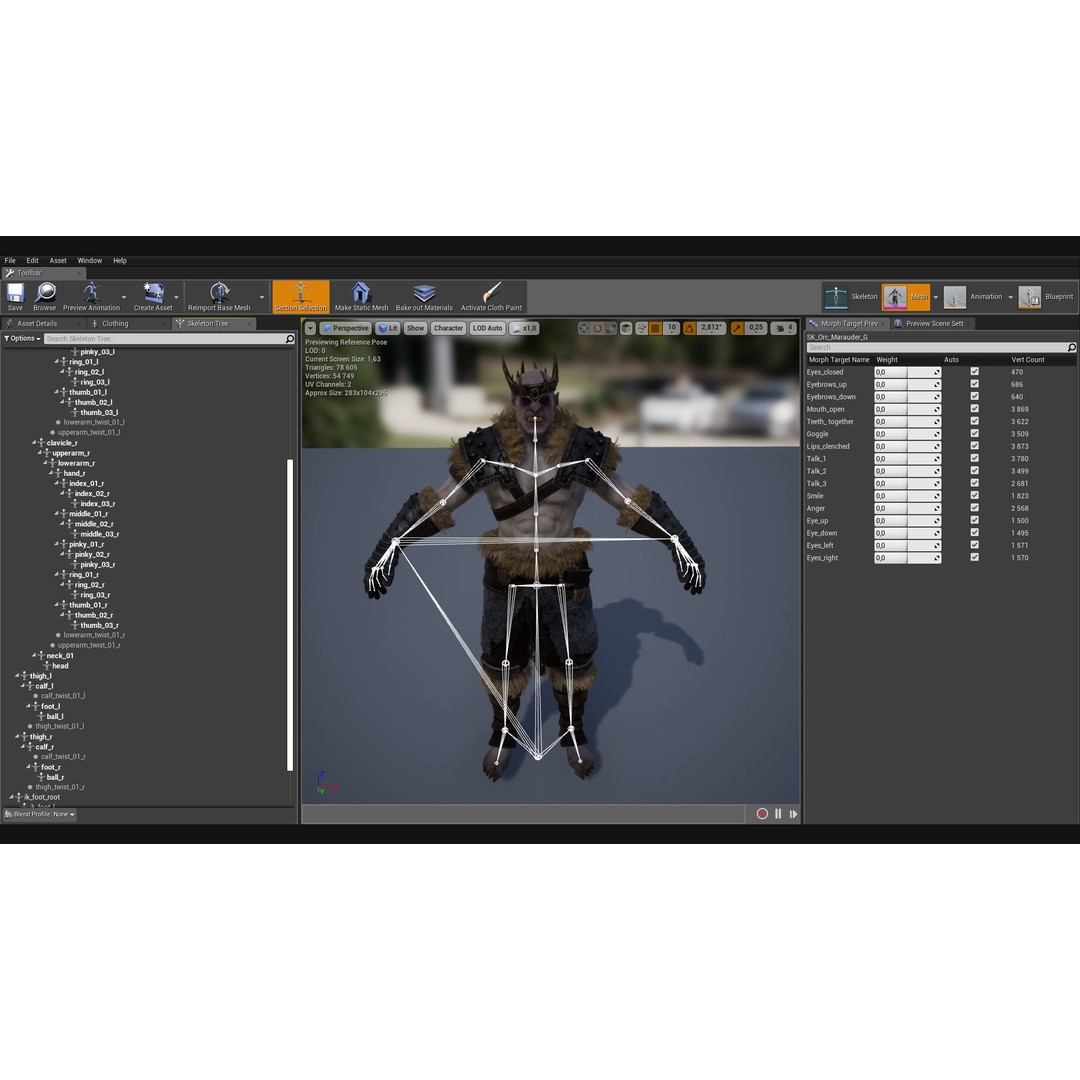Open the Edit menu
Image resolution: width=1080 pixels, height=1080 pixels.
[32, 260]
